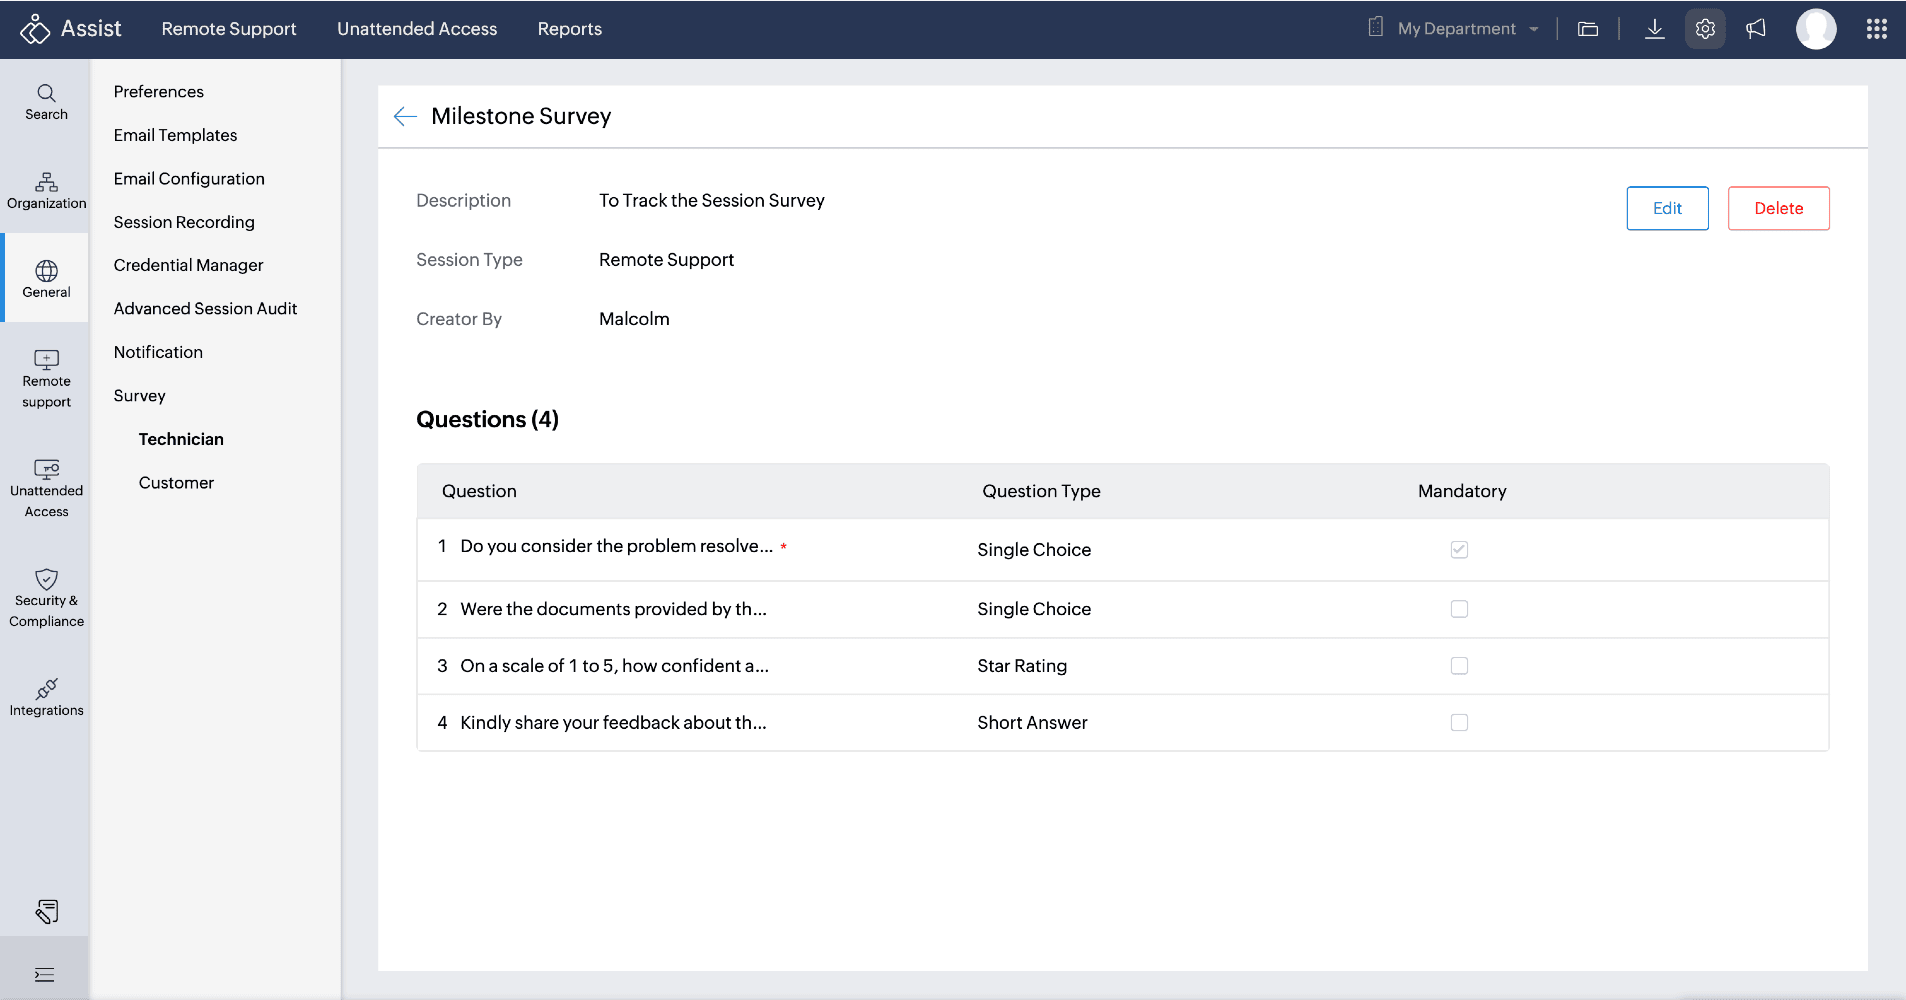Click the Edit button

point(1667,208)
